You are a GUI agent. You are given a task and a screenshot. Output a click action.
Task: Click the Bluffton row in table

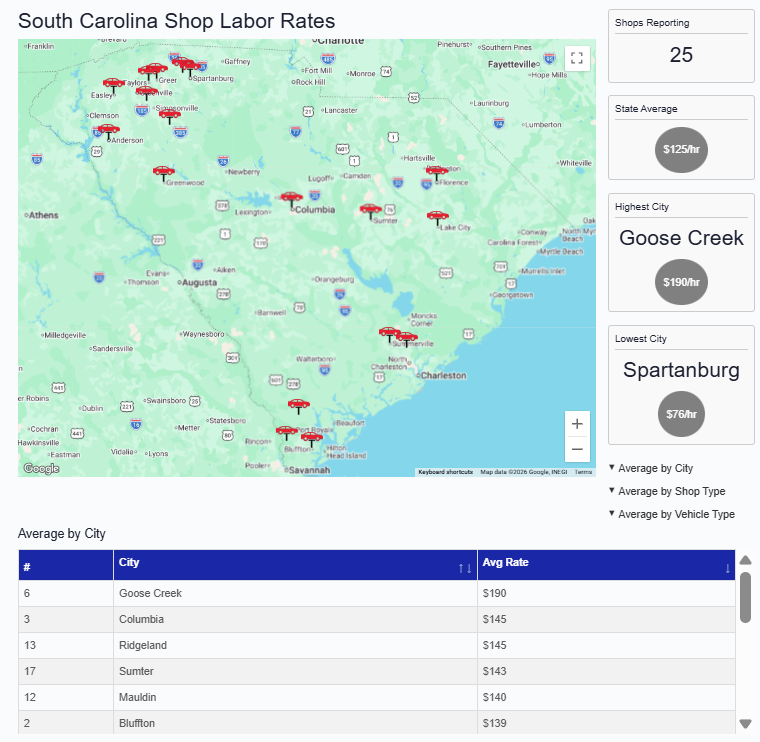point(377,723)
